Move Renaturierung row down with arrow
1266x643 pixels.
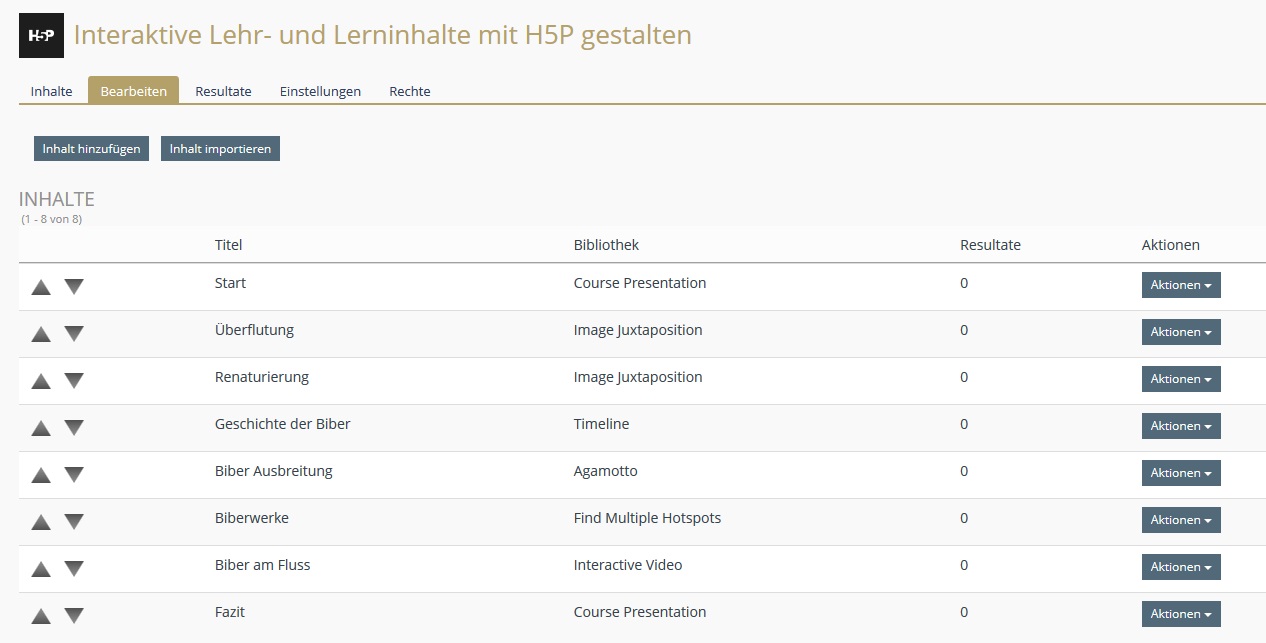coord(74,381)
